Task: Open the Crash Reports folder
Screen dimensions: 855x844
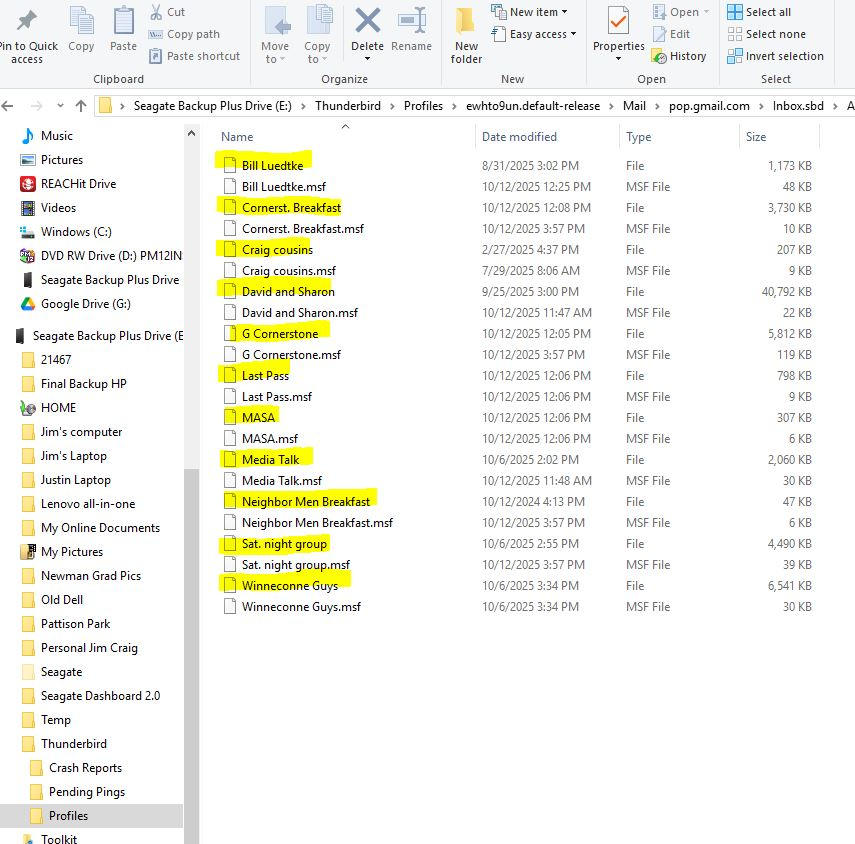Action: tap(75, 768)
